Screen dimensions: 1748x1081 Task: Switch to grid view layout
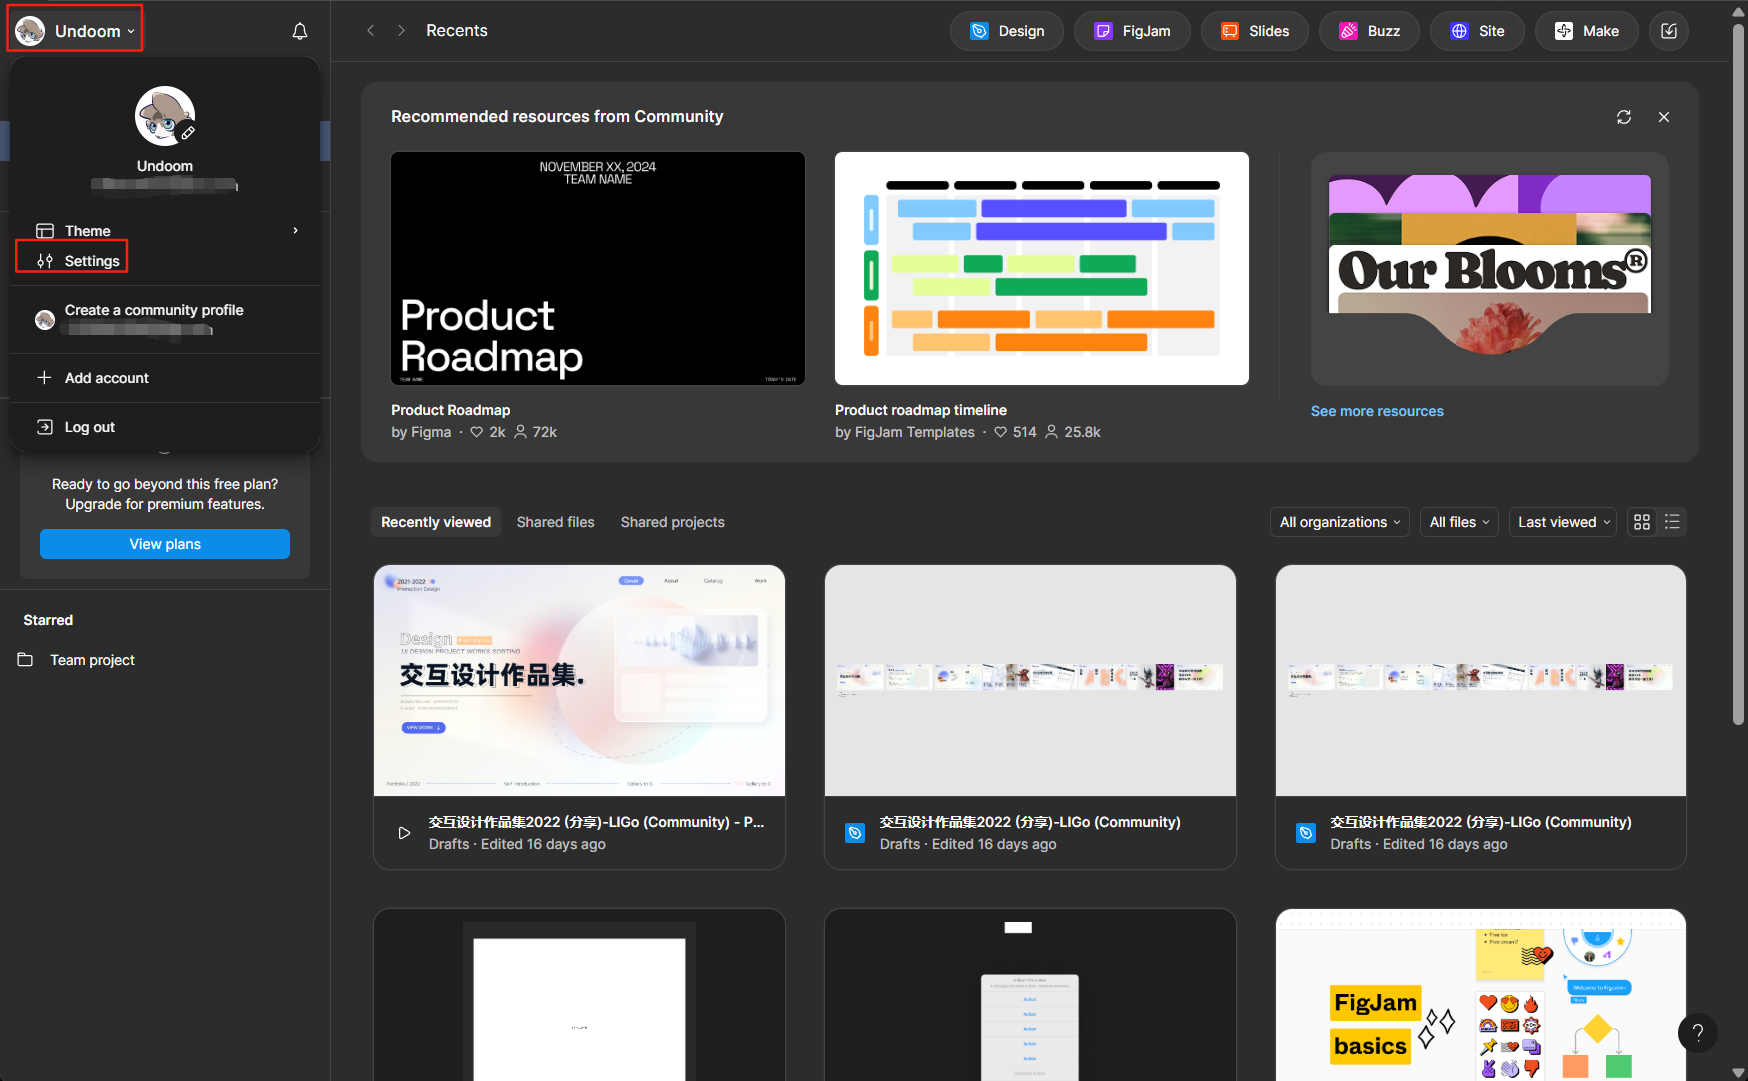coord(1642,522)
